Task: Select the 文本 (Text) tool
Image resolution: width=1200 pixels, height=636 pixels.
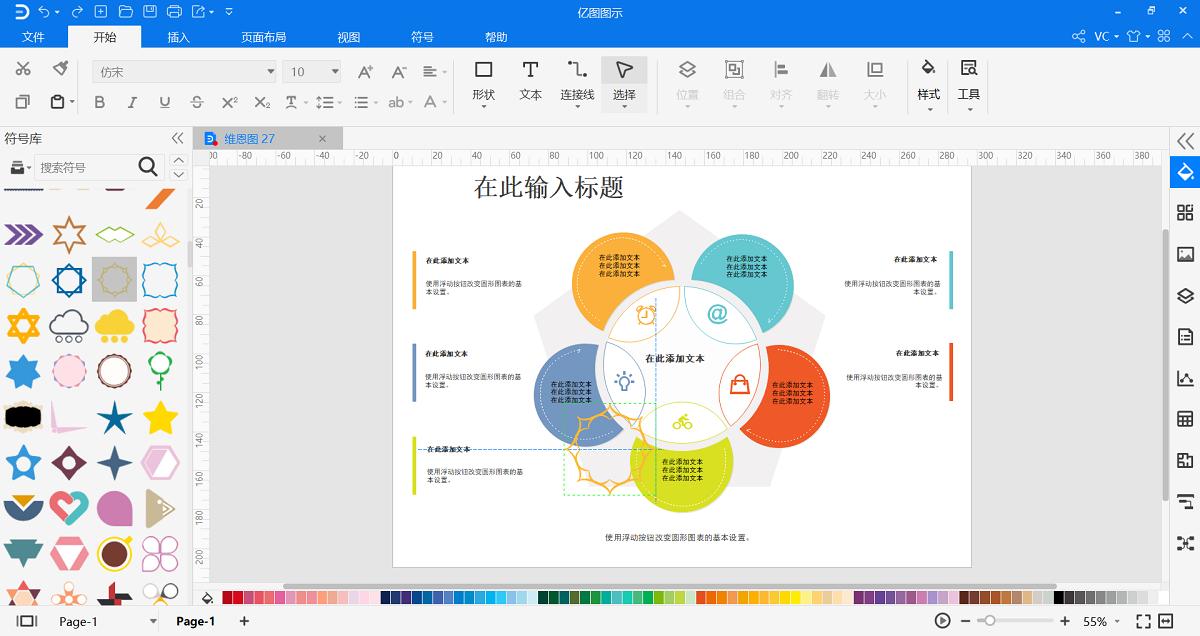Action: [x=530, y=80]
